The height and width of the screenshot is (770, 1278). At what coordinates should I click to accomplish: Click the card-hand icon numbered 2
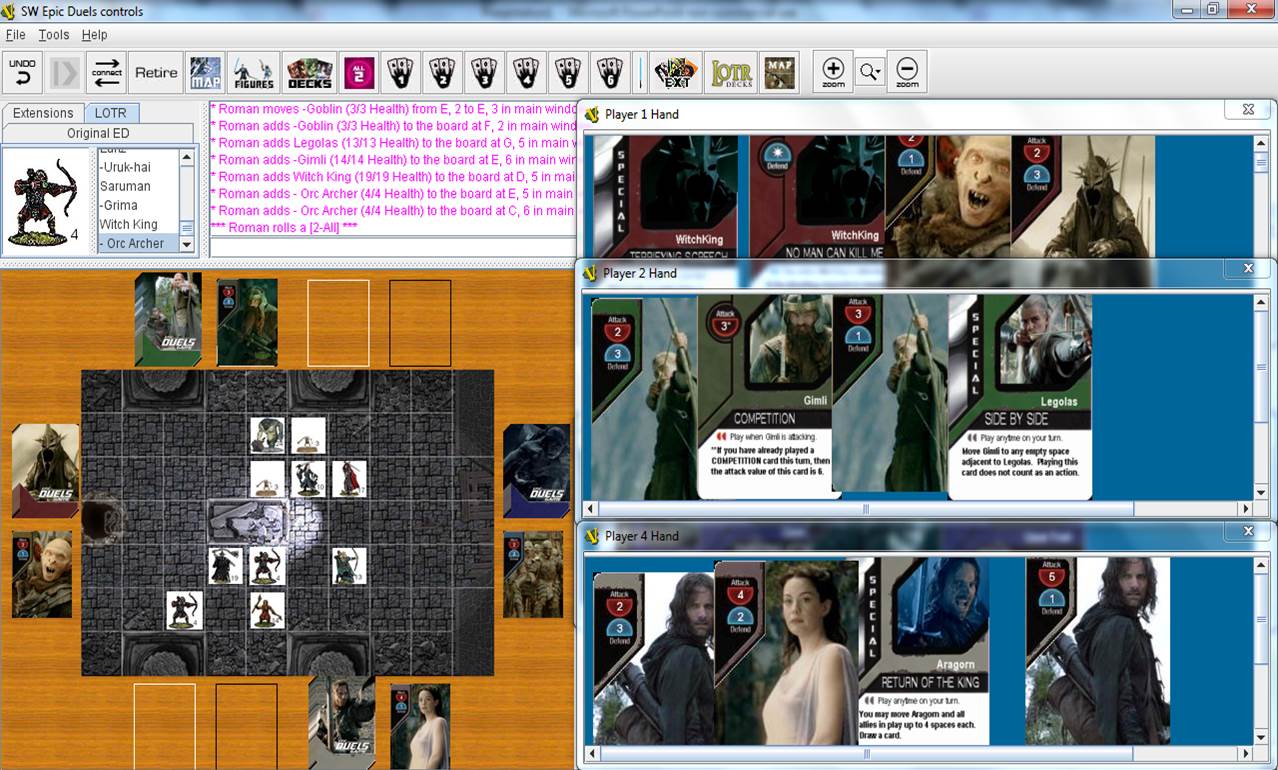coord(442,73)
